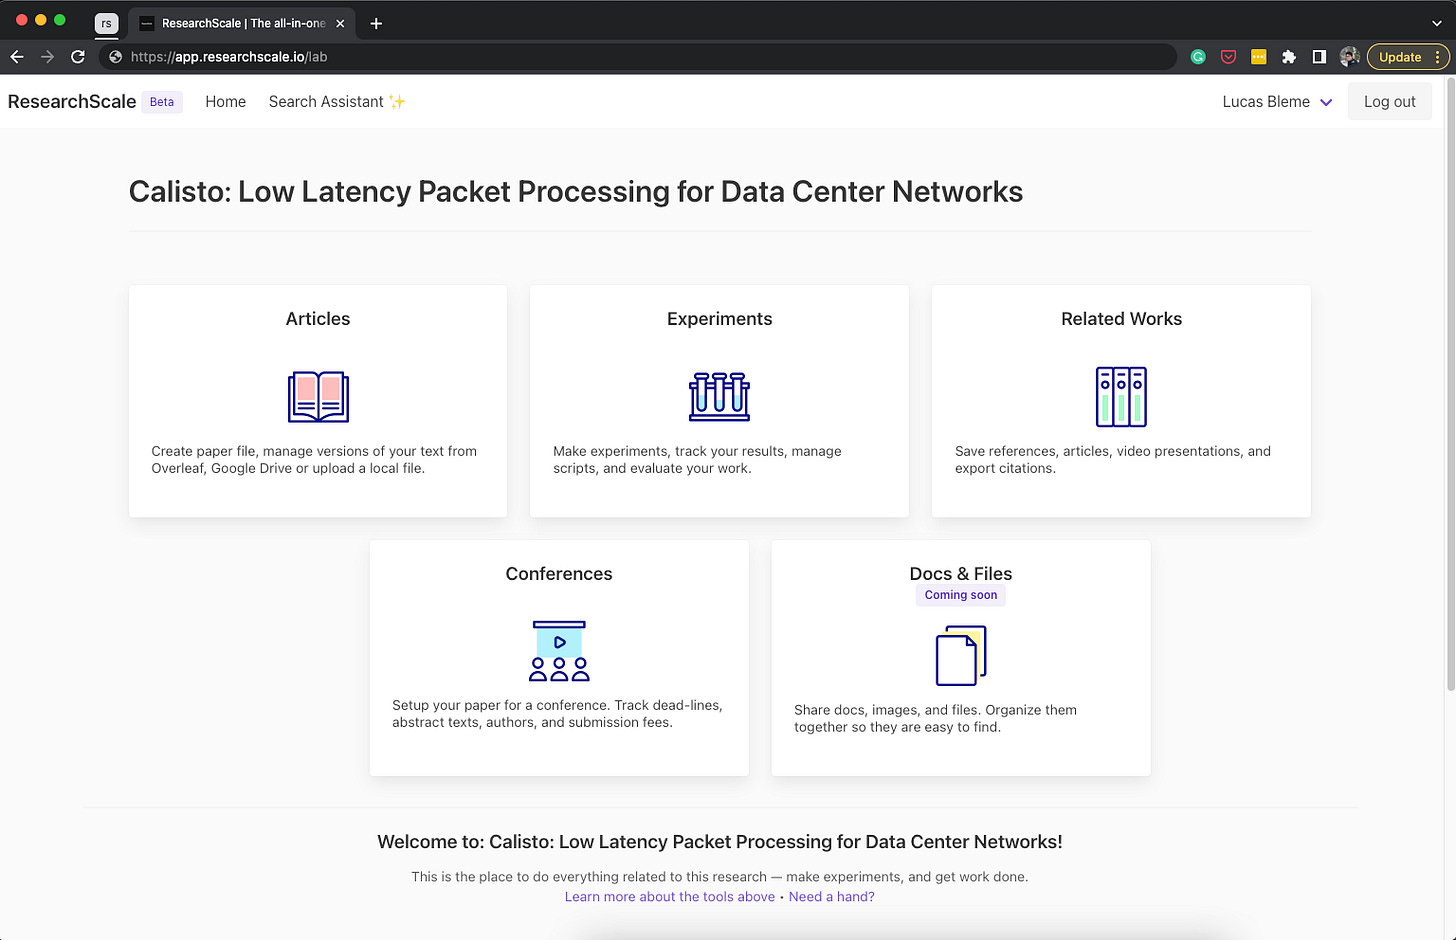Open the Chrome profile avatar

click(1349, 57)
